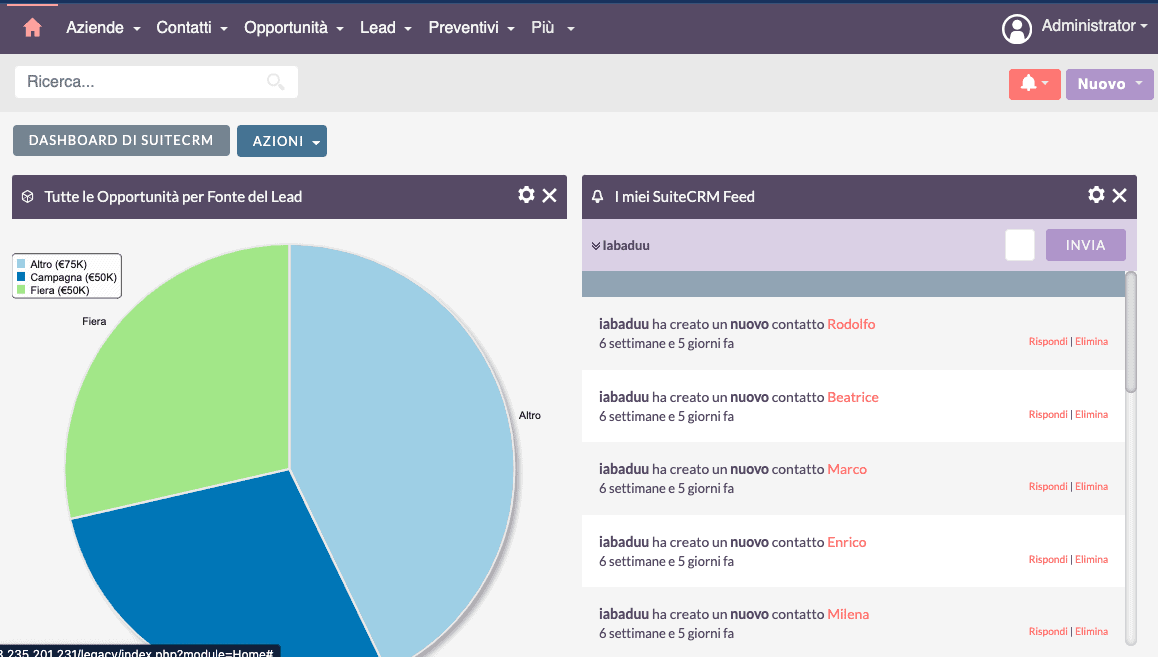Click Rispondi on the Rodolfo entry
This screenshot has height=657, width=1158.
[x=1048, y=342]
